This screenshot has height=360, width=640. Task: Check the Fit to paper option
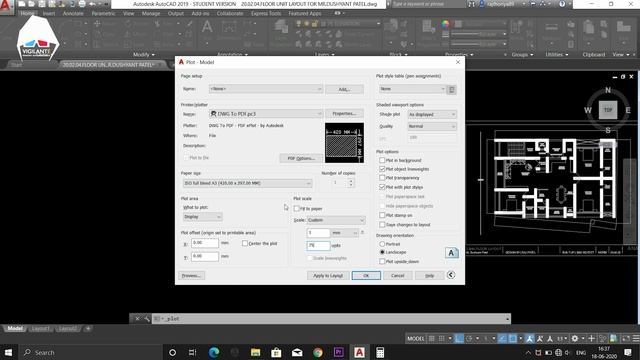(x=297, y=209)
